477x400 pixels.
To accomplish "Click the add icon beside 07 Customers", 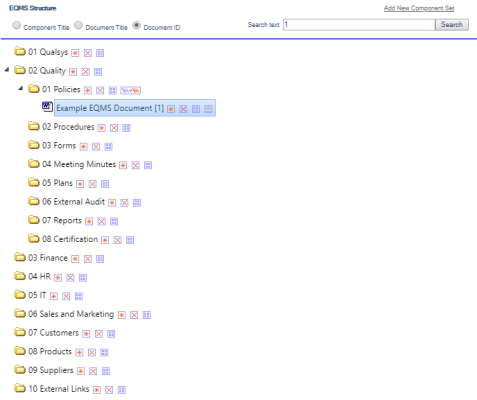I will 86,334.
